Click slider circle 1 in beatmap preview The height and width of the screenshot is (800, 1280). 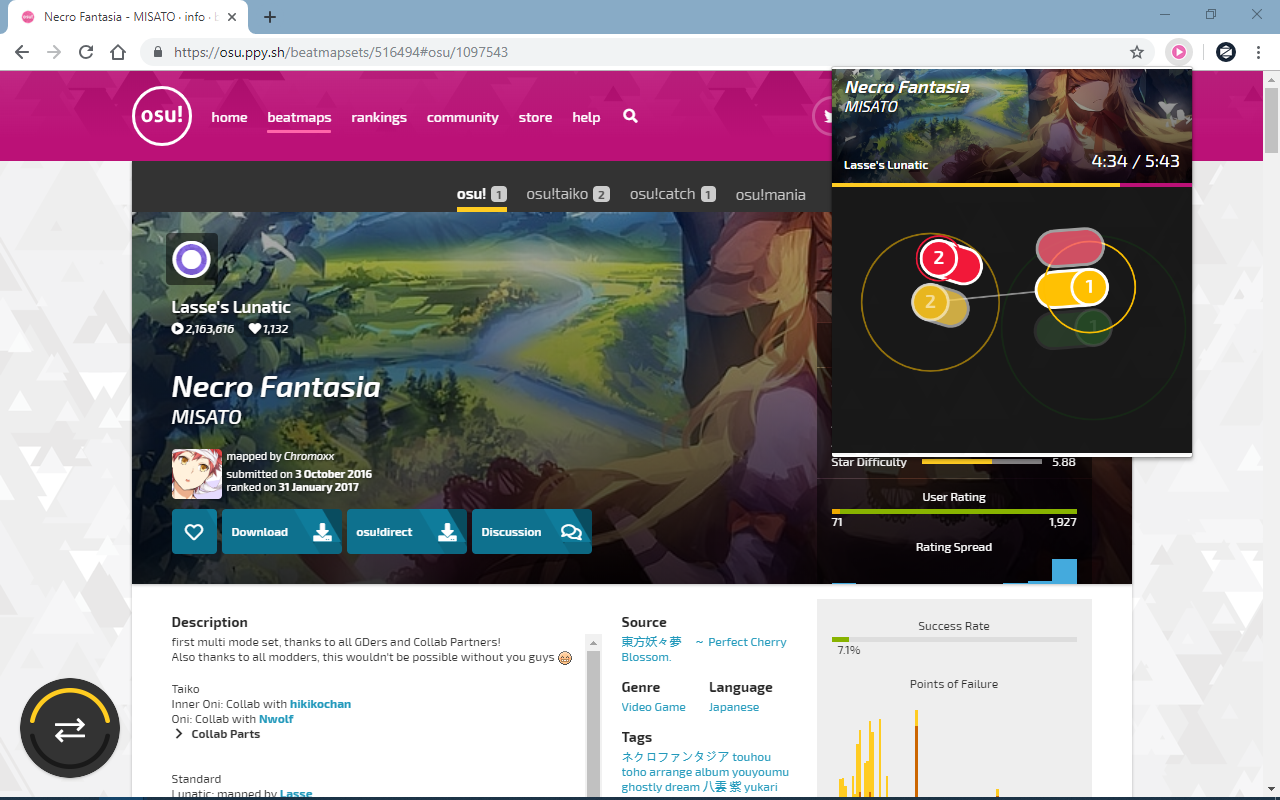(1089, 288)
